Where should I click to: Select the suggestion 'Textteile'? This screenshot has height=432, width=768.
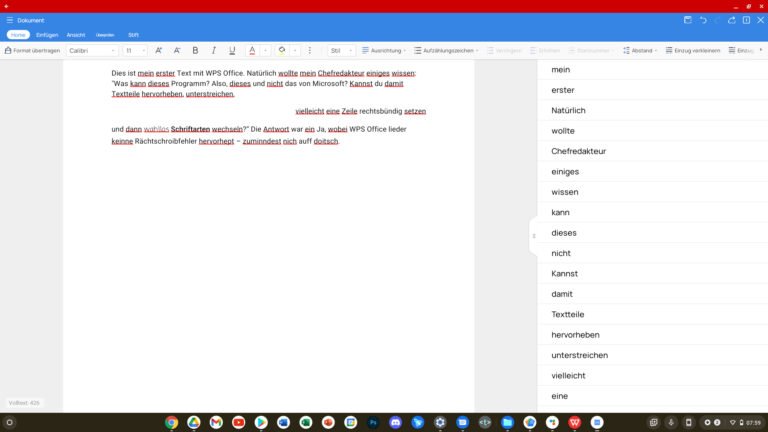click(652, 314)
